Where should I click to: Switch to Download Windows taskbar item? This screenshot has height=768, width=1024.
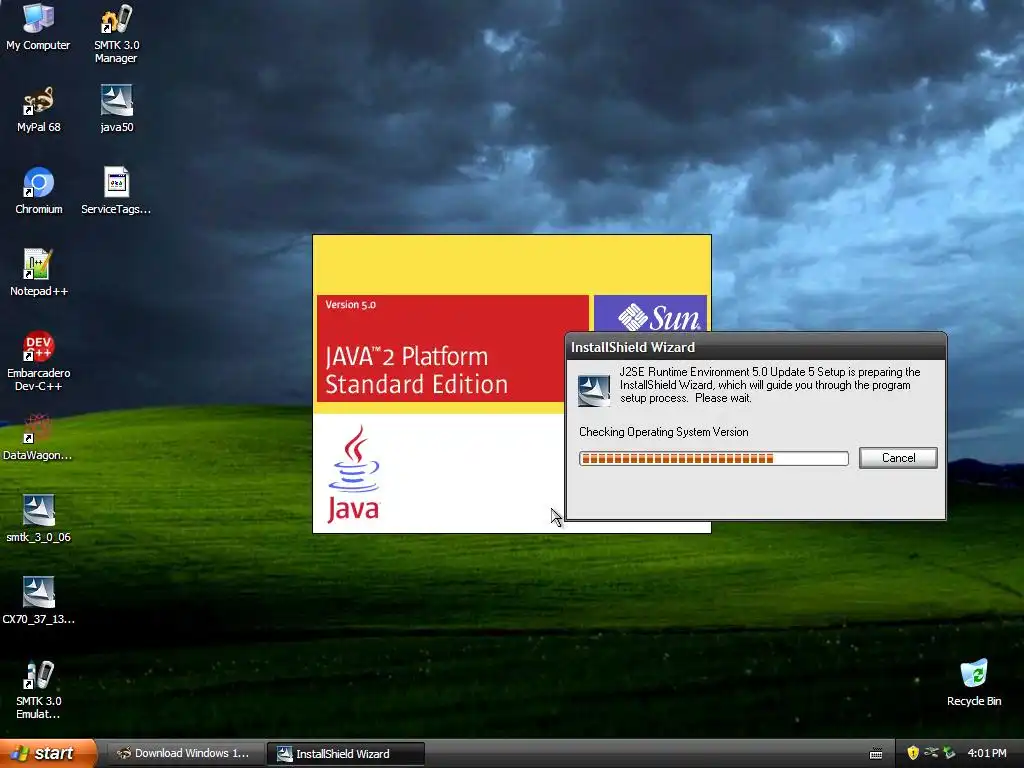(x=185, y=754)
